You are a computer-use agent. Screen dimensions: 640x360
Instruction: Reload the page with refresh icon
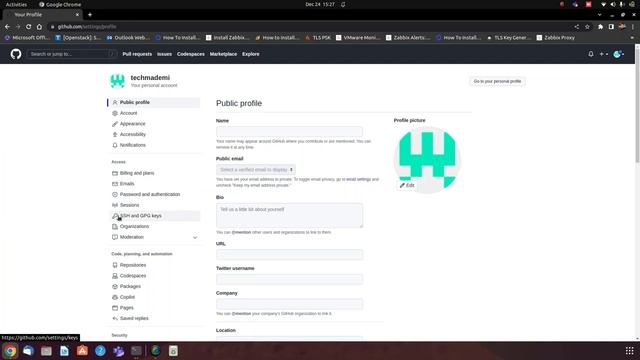click(x=28, y=27)
